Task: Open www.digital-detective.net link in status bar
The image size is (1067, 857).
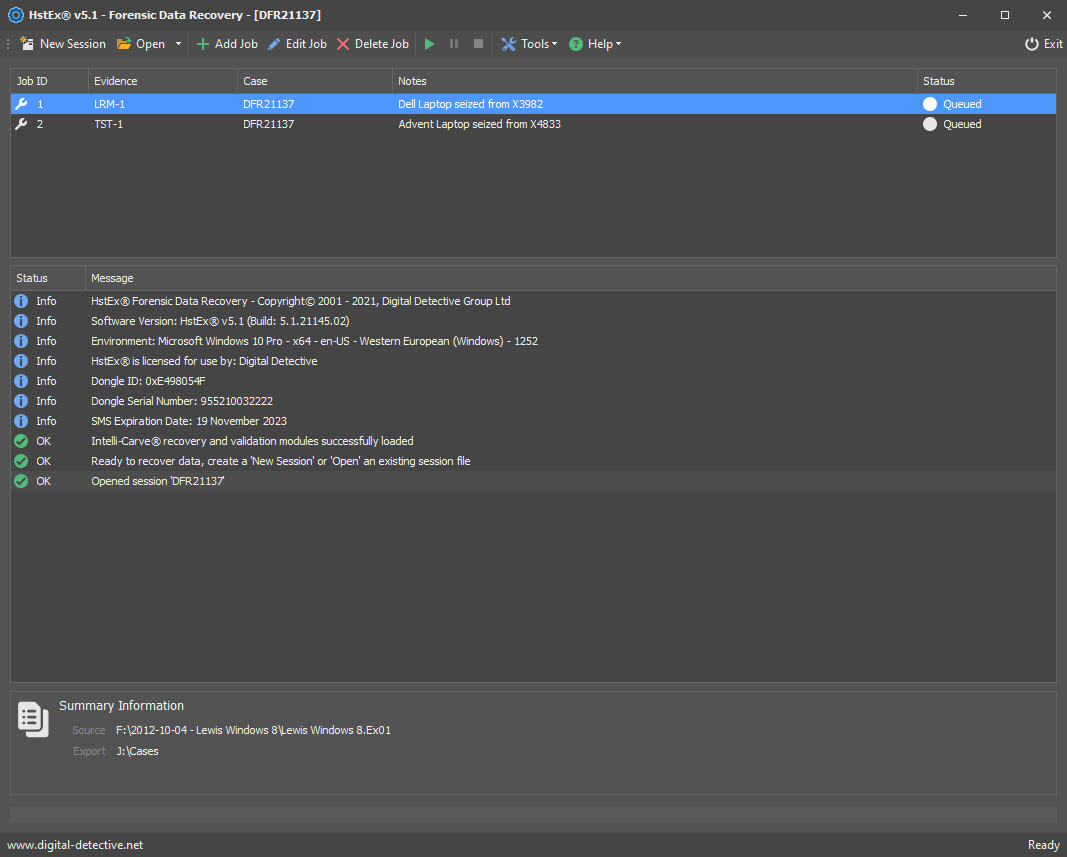Action: pos(75,845)
